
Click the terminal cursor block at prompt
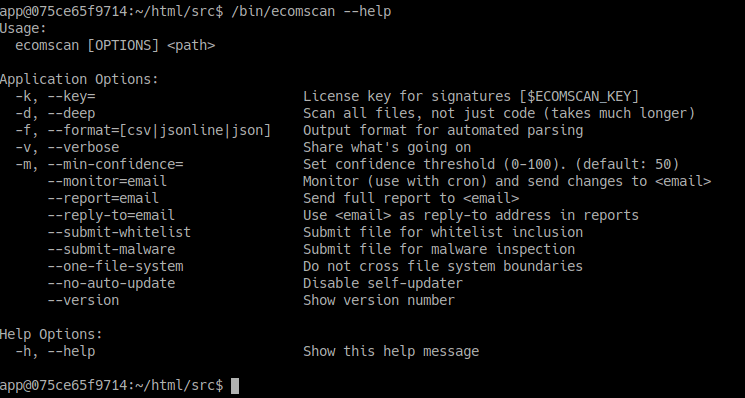tap(235, 386)
